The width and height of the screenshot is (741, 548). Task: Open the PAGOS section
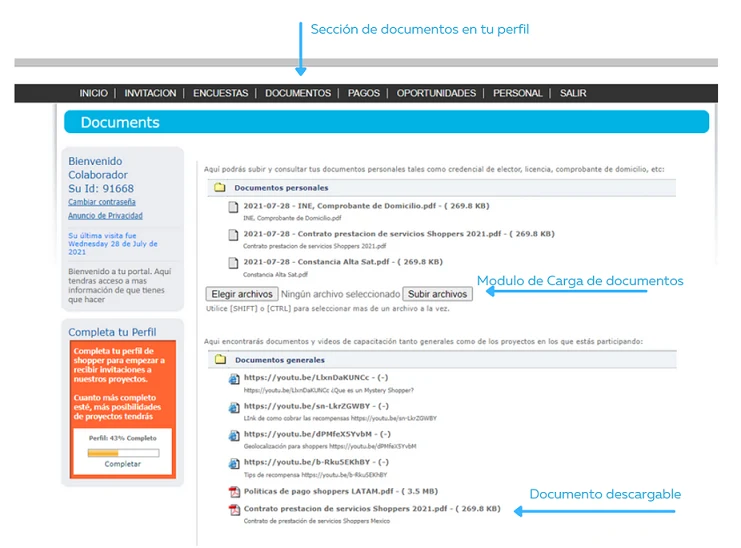[363, 93]
